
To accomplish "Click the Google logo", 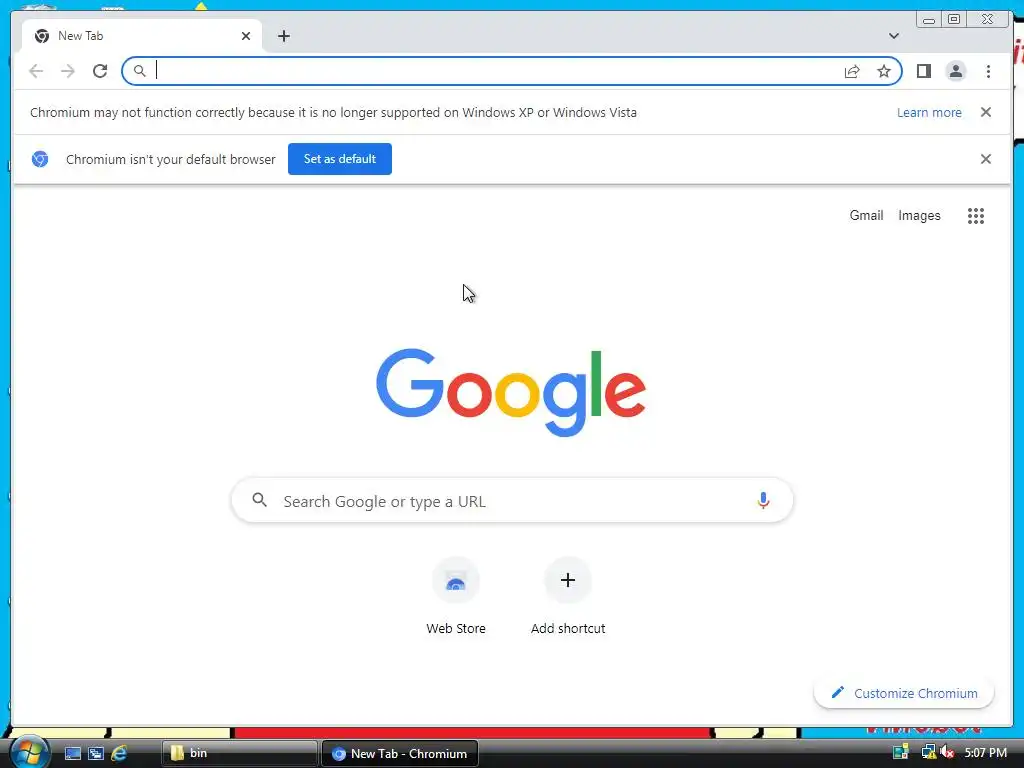I will [511, 392].
